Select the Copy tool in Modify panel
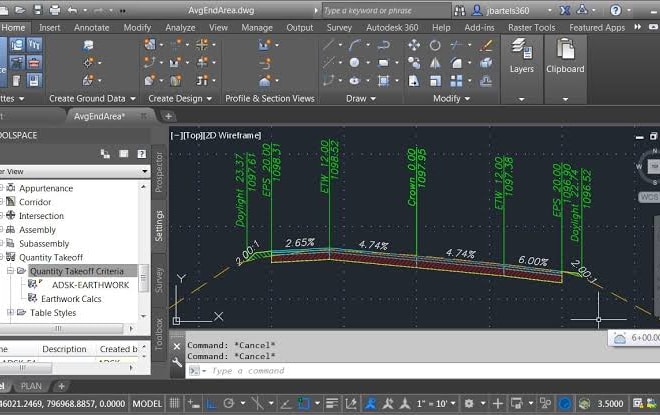The width and height of the screenshot is (660, 415). tap(414, 63)
